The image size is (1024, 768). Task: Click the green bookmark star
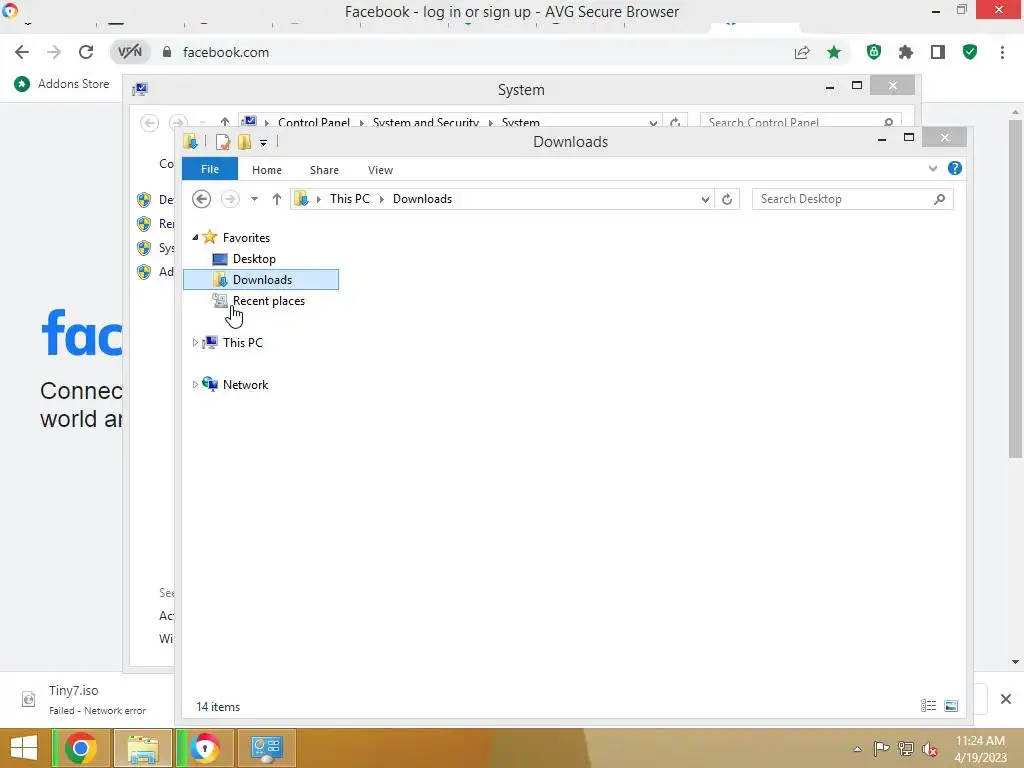(834, 52)
